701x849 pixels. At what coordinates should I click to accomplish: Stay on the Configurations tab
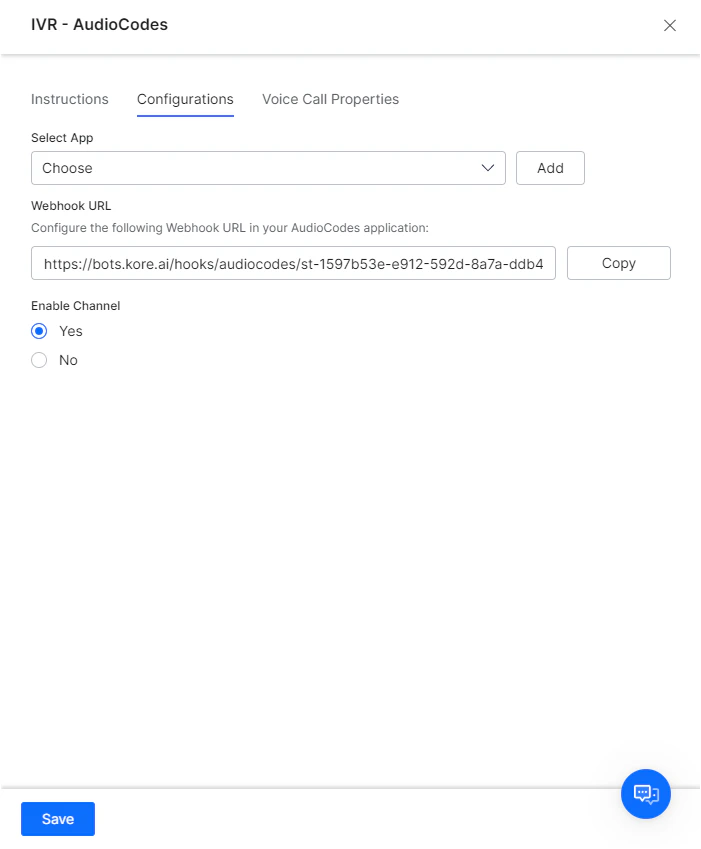(185, 99)
